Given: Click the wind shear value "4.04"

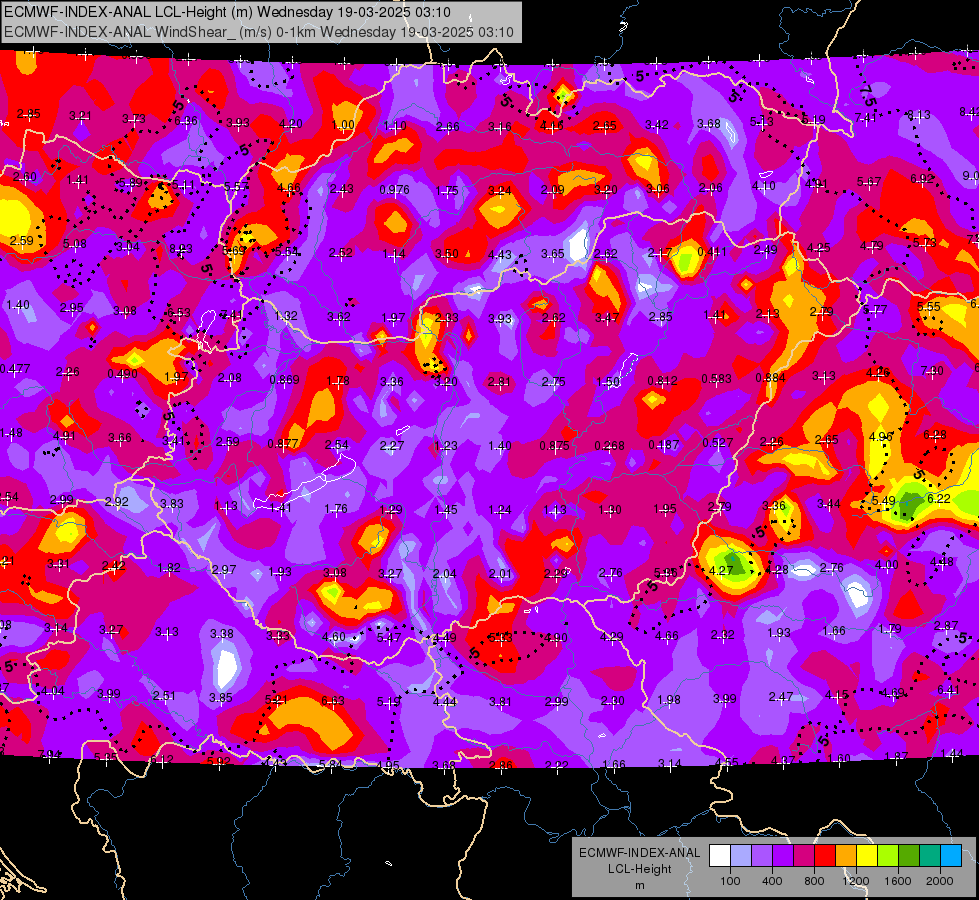Looking at the screenshot, I should 52,691.
